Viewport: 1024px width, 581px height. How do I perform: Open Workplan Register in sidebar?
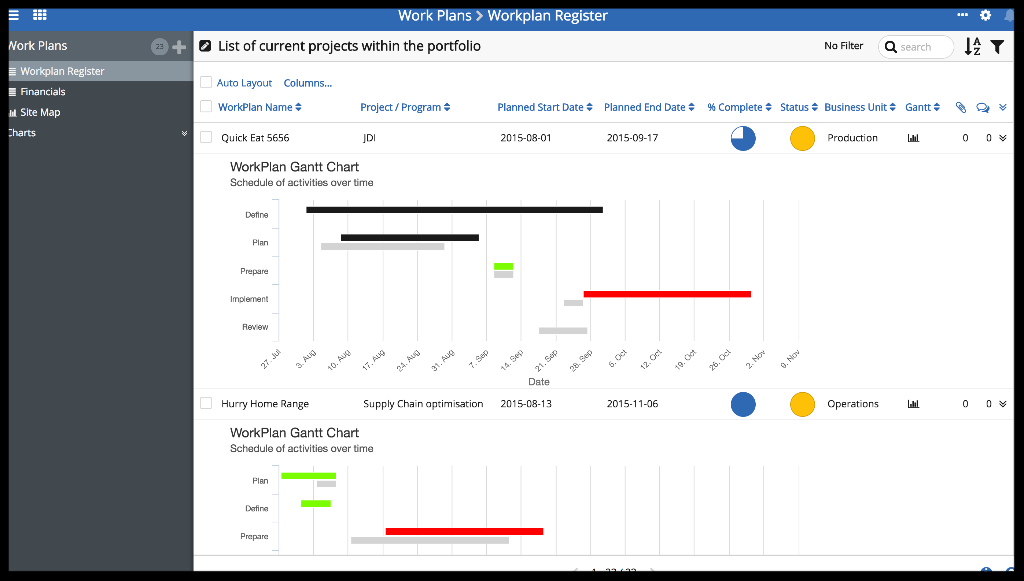(x=62, y=71)
